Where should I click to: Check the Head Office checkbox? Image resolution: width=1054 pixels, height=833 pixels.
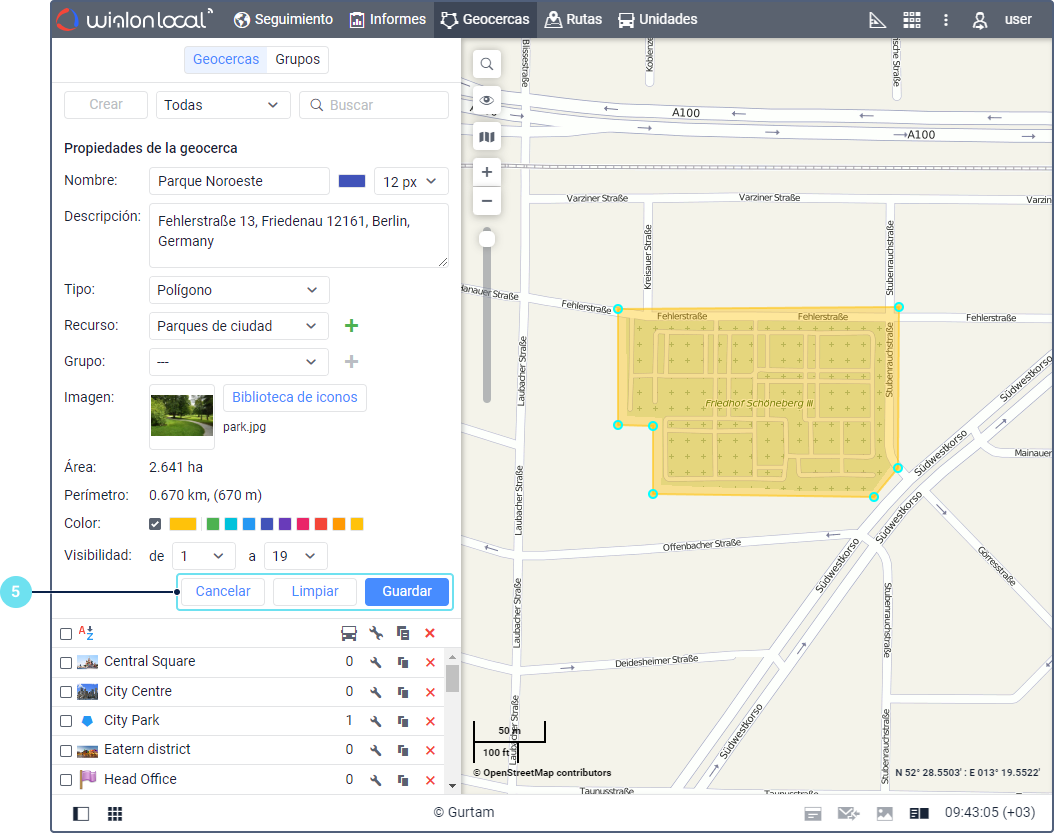tap(66, 780)
